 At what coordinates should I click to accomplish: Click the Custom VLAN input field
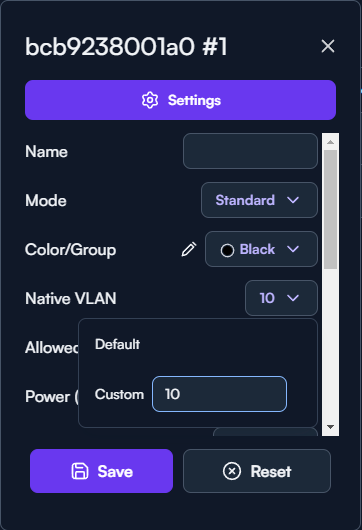pyautogui.click(x=219, y=394)
